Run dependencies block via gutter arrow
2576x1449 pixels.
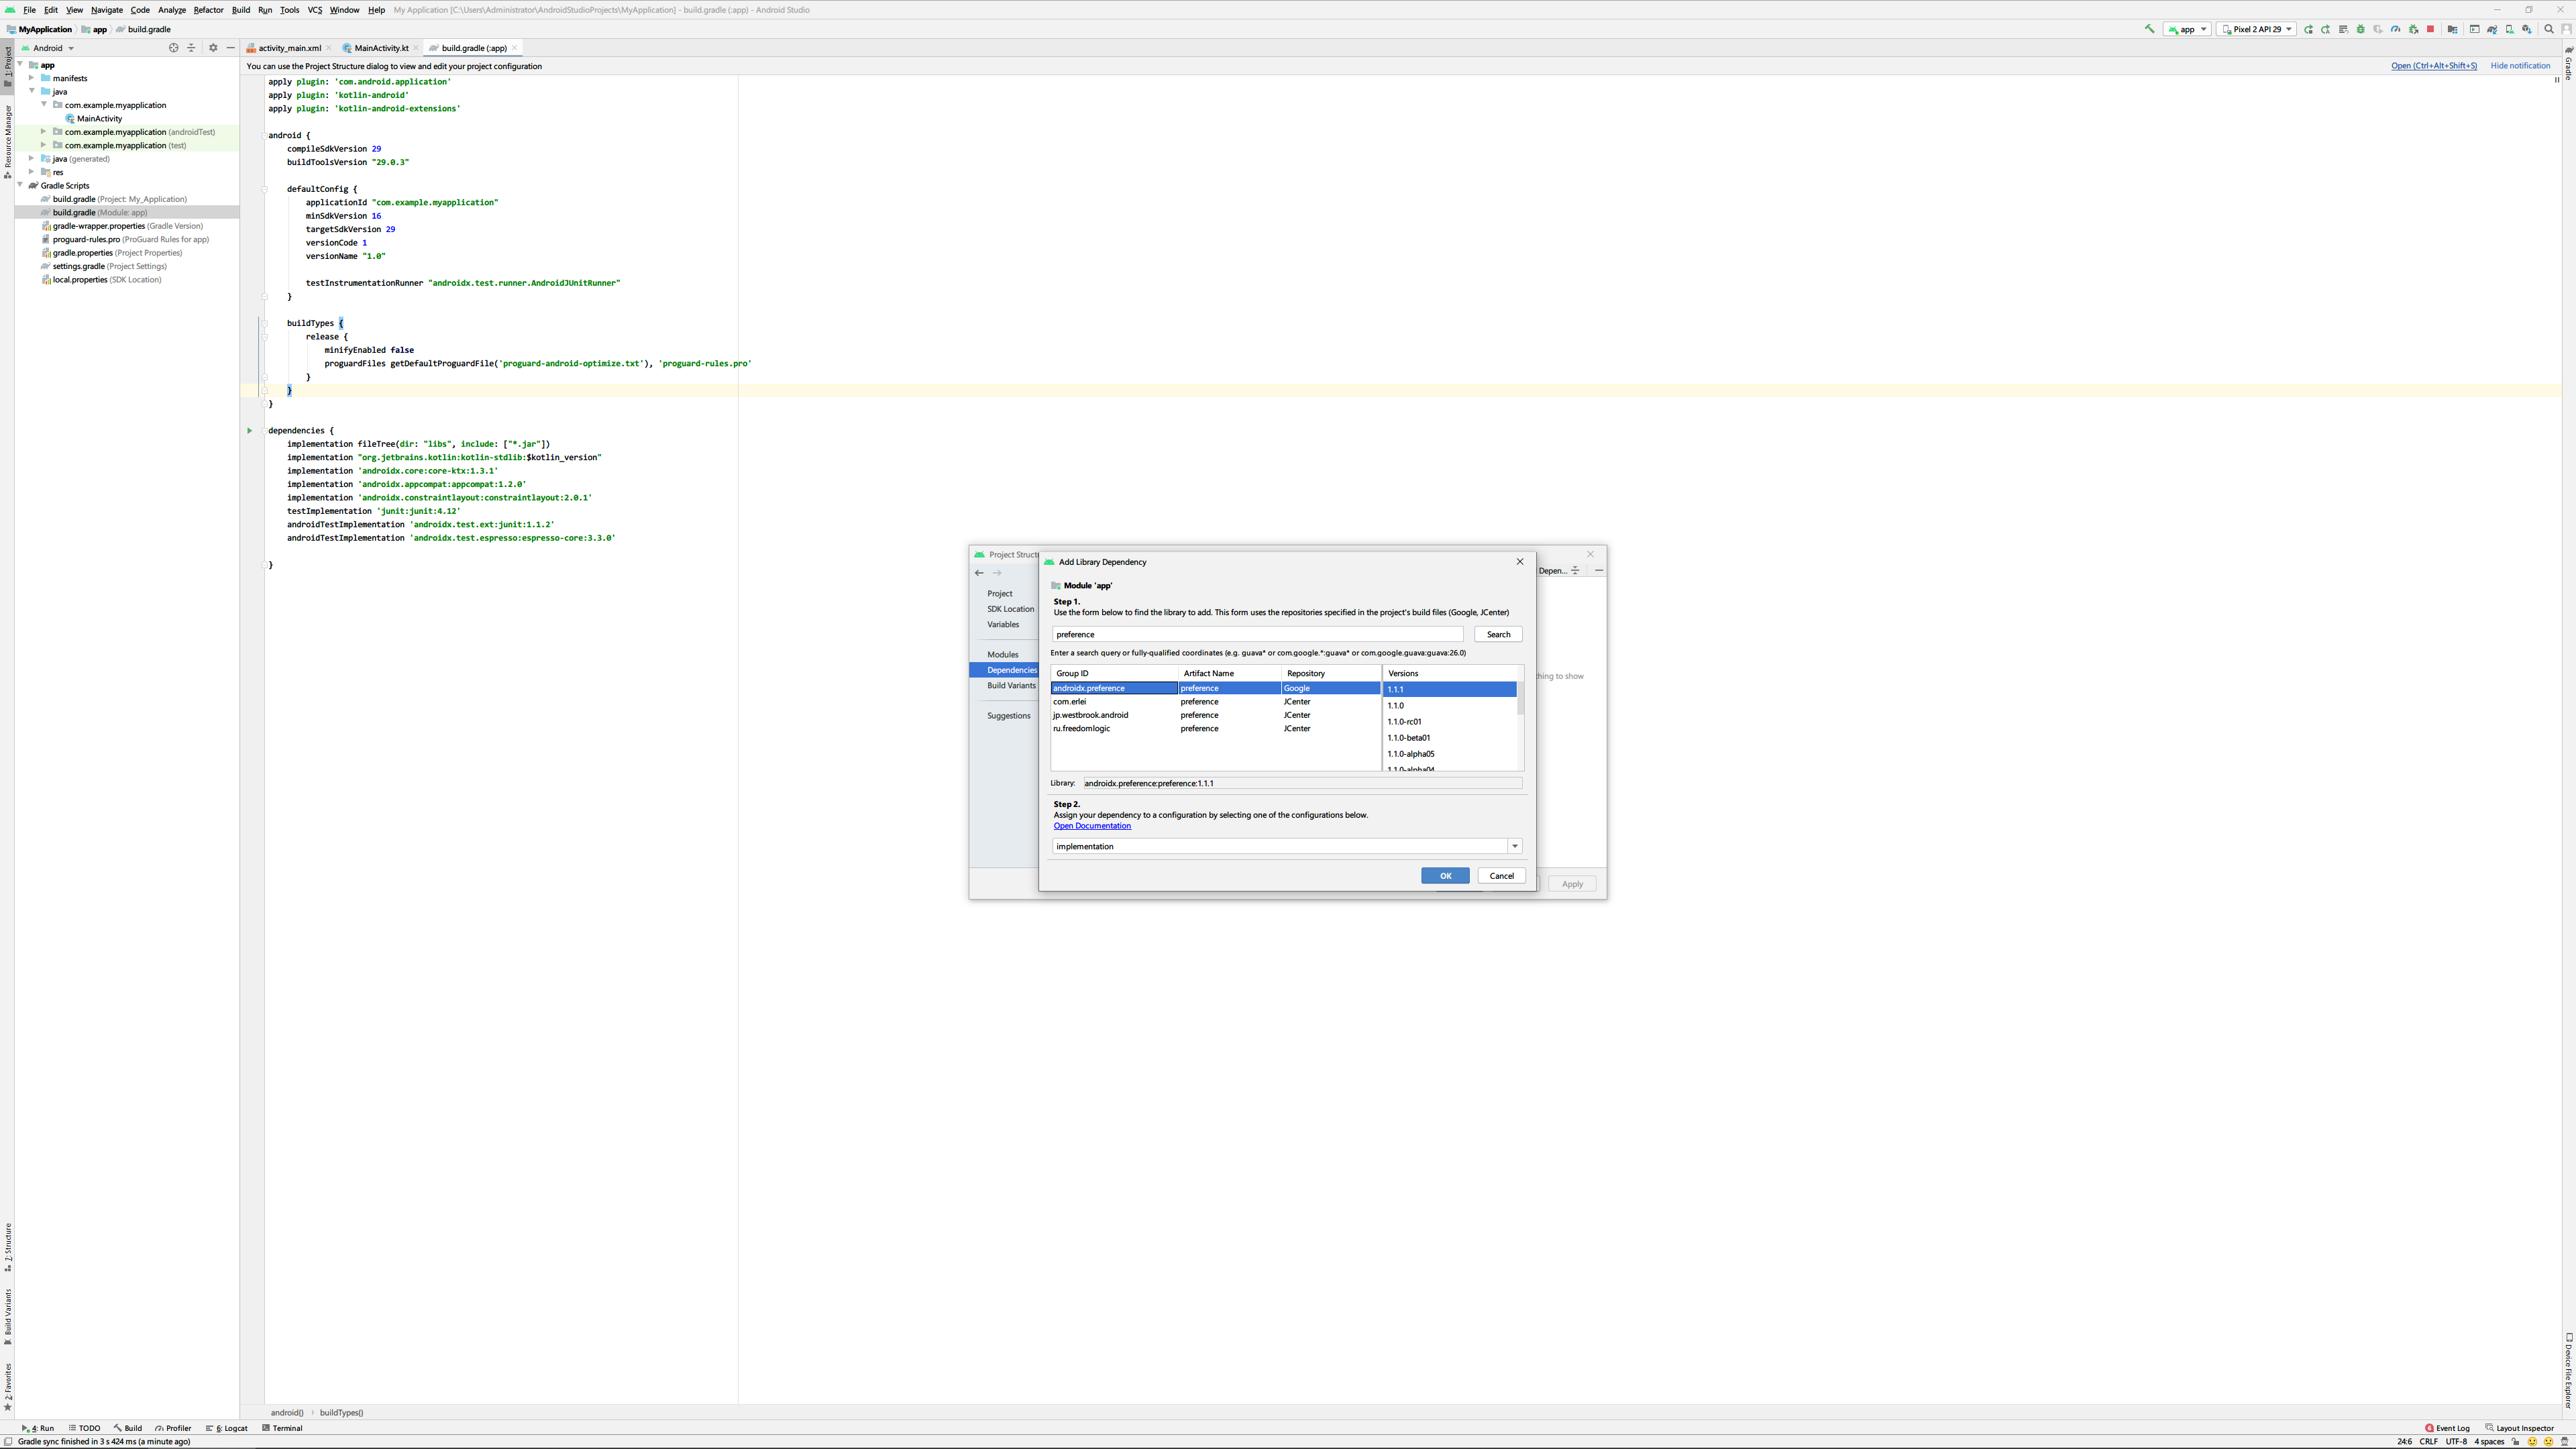pyautogui.click(x=249, y=431)
